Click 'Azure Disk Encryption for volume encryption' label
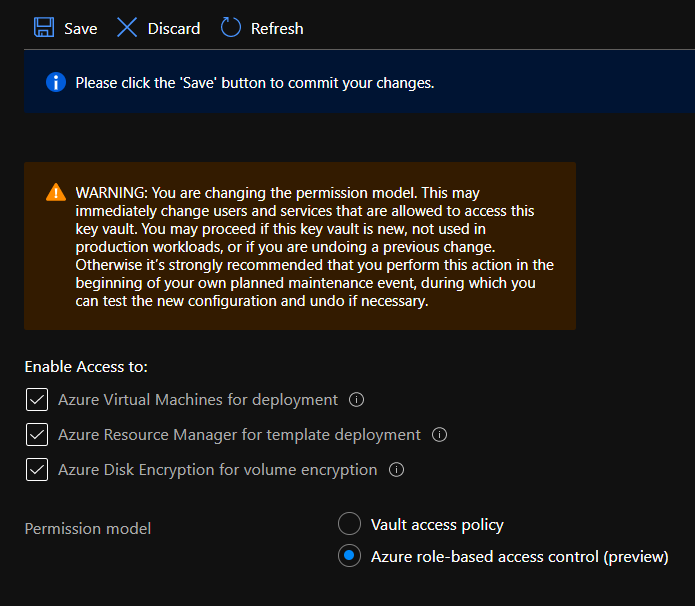Screen dimensions: 695x606 coord(218,470)
